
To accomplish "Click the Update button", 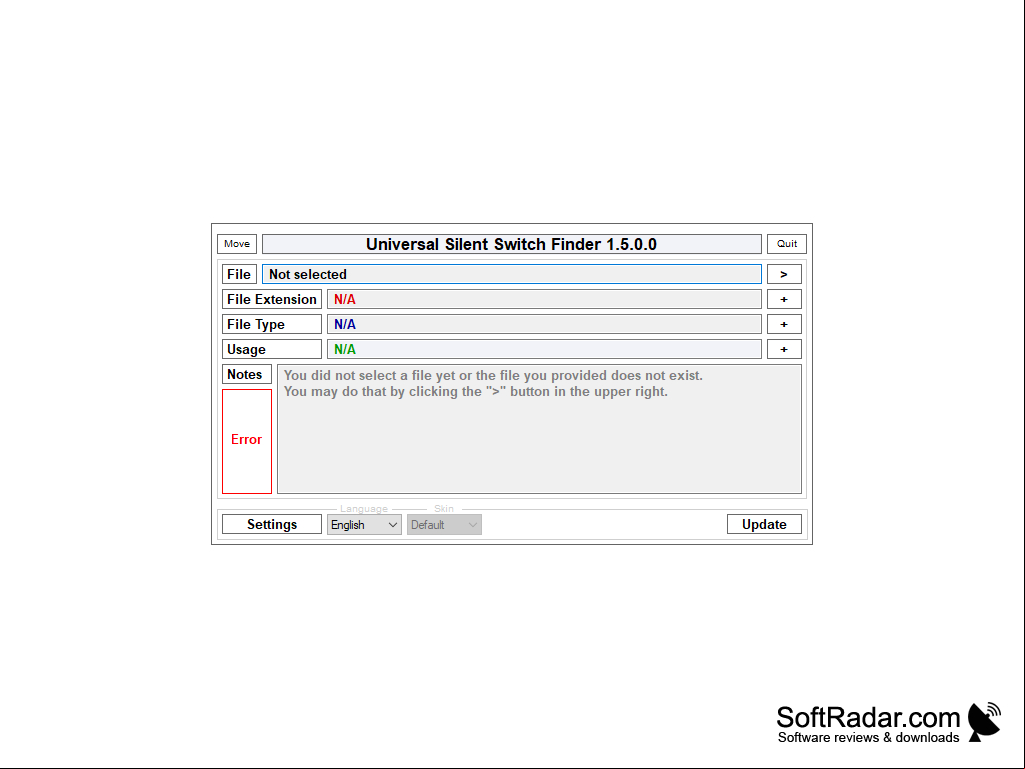I will 764,524.
